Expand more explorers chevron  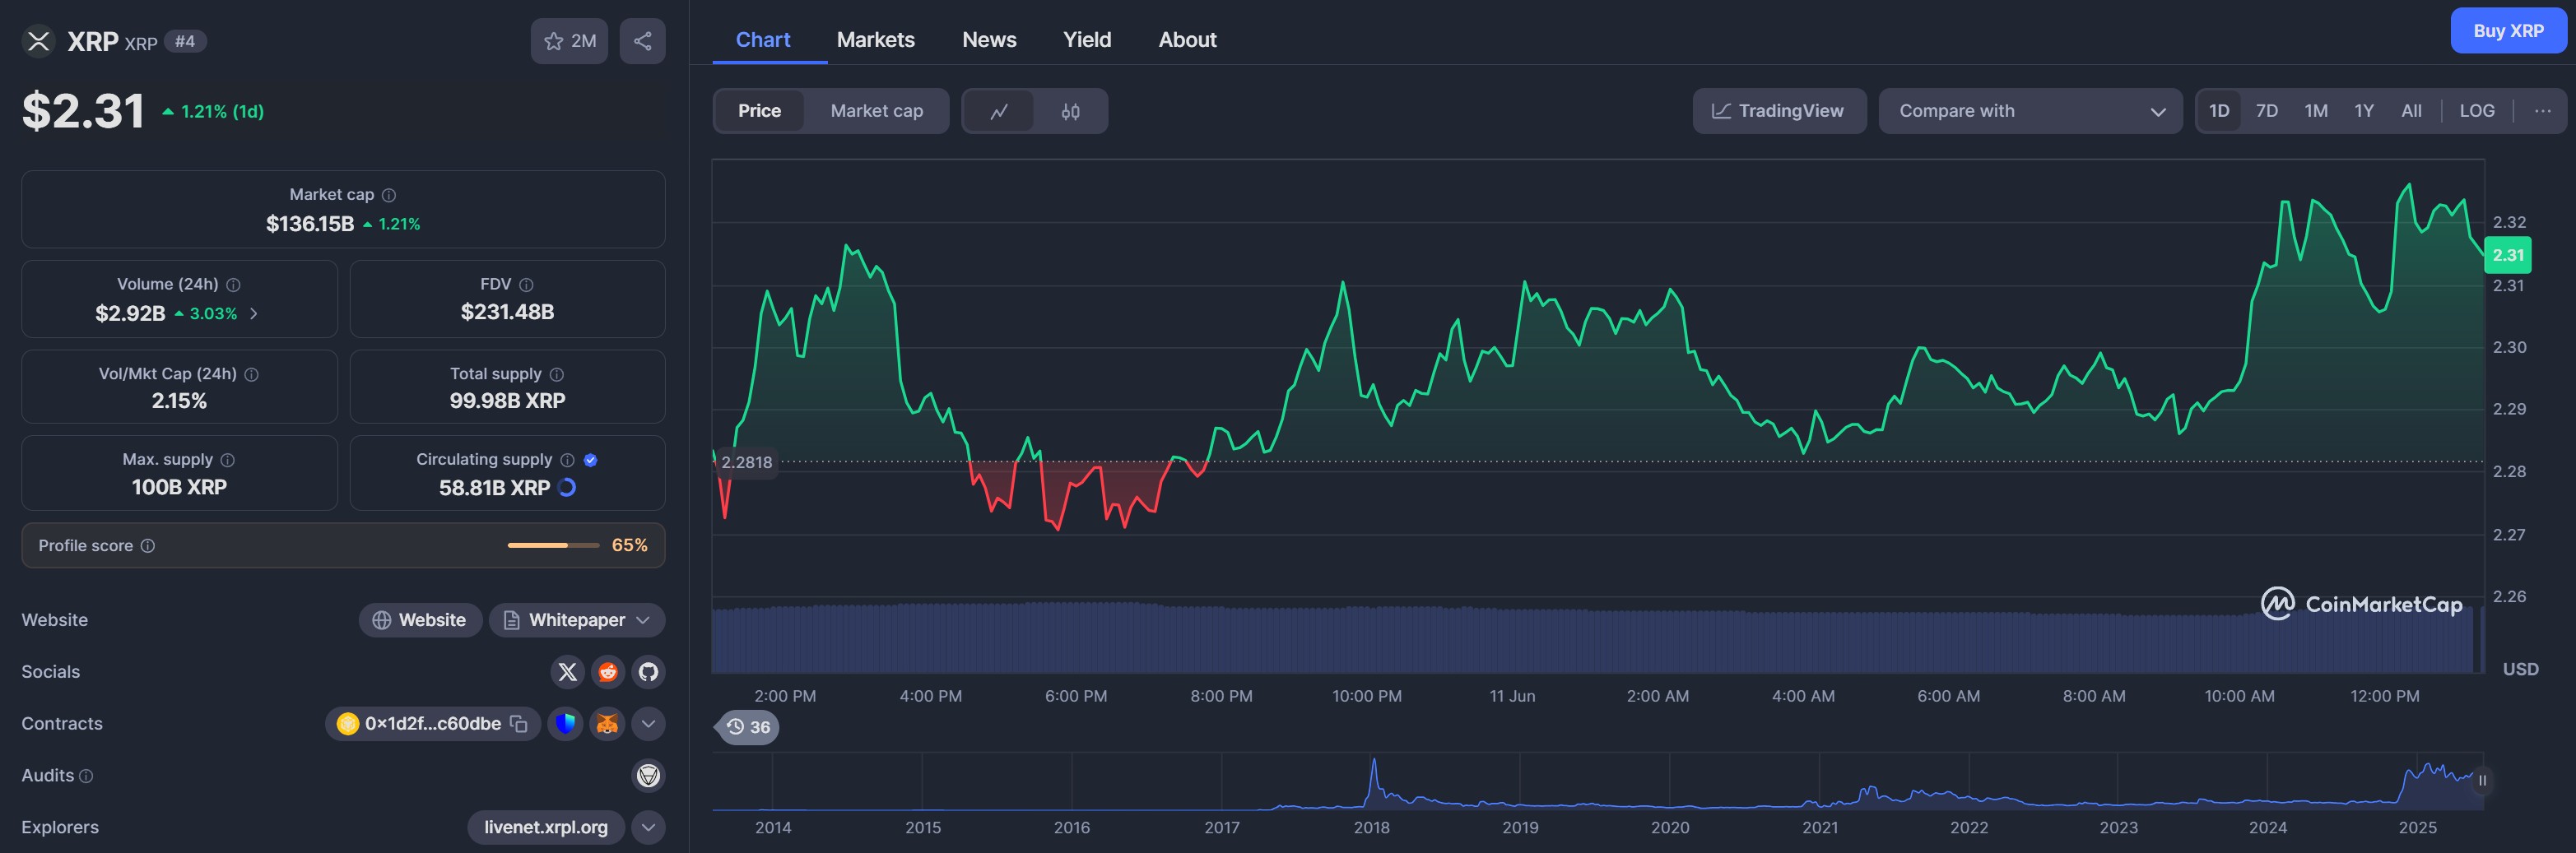648,828
